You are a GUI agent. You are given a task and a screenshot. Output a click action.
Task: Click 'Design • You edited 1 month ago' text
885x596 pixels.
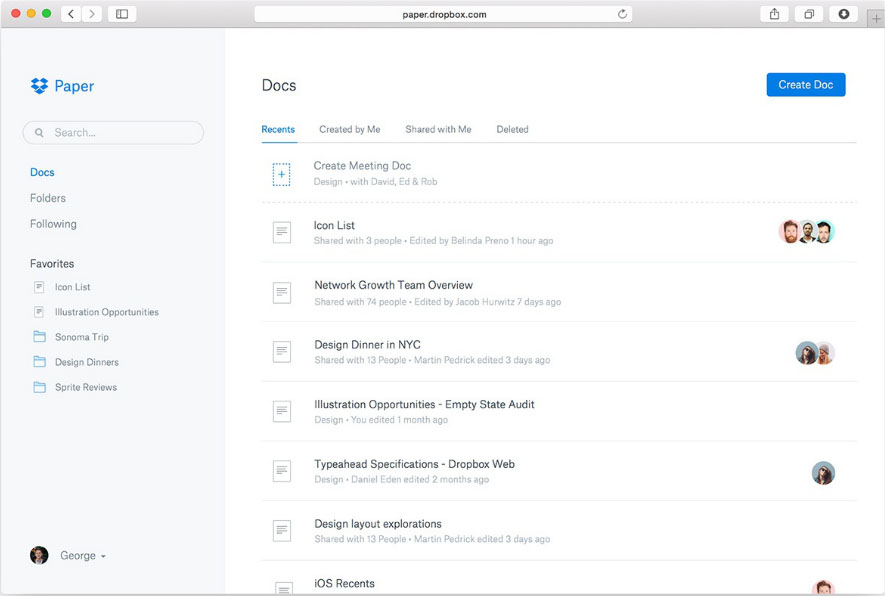[x=381, y=420]
